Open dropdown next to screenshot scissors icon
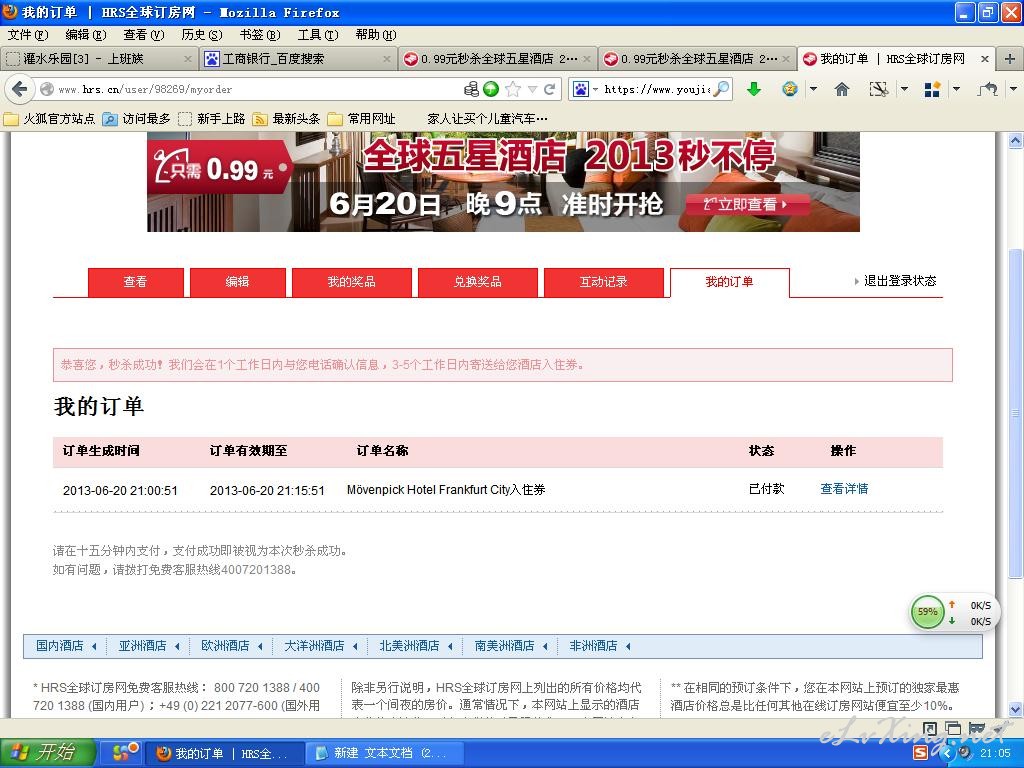 pyautogui.click(x=904, y=89)
